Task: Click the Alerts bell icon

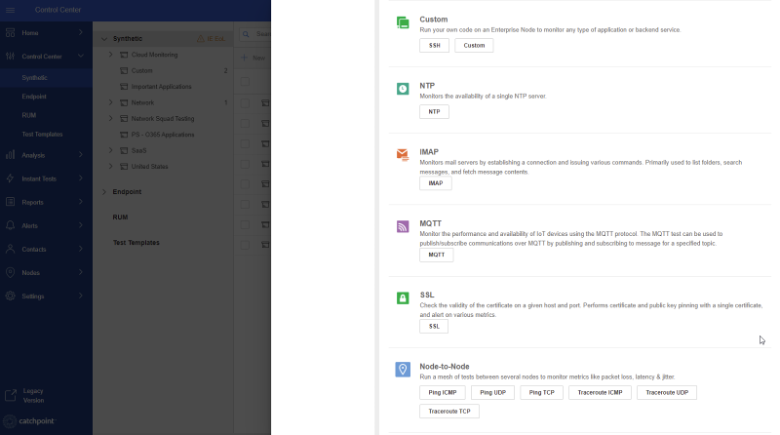Action: (10, 225)
